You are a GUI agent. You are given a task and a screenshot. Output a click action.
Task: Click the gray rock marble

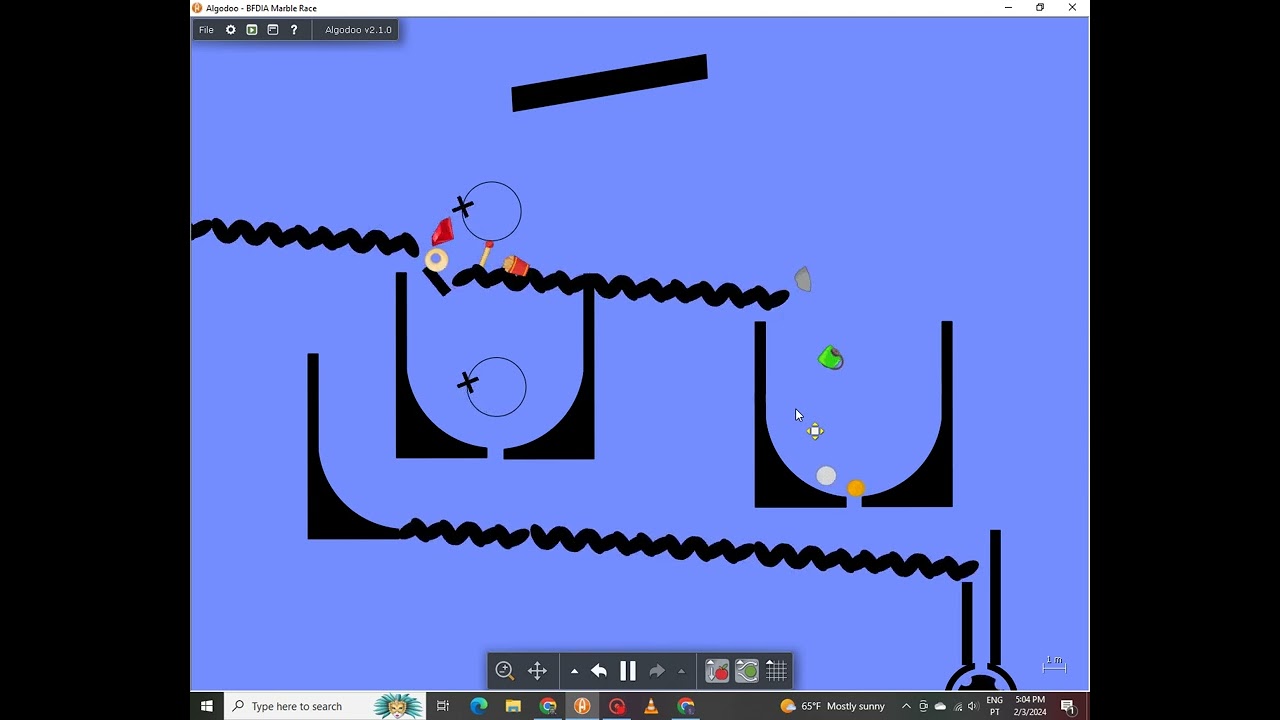pyautogui.click(x=803, y=279)
